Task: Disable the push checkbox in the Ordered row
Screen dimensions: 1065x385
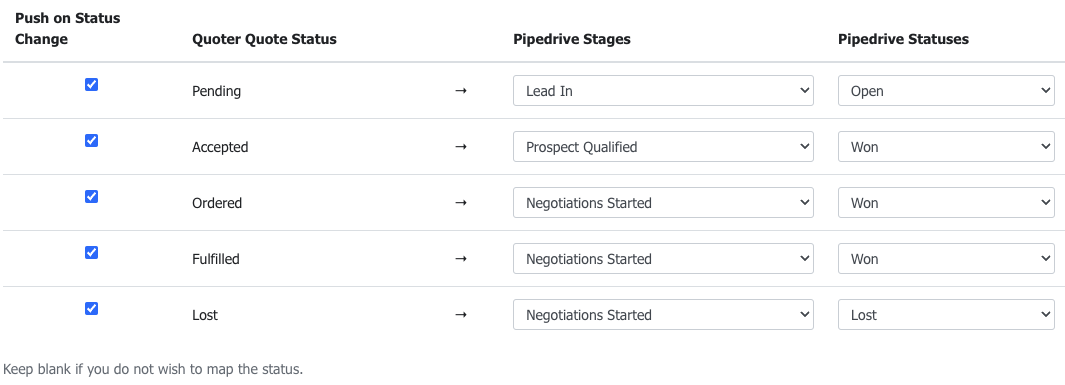Action: pyautogui.click(x=91, y=196)
